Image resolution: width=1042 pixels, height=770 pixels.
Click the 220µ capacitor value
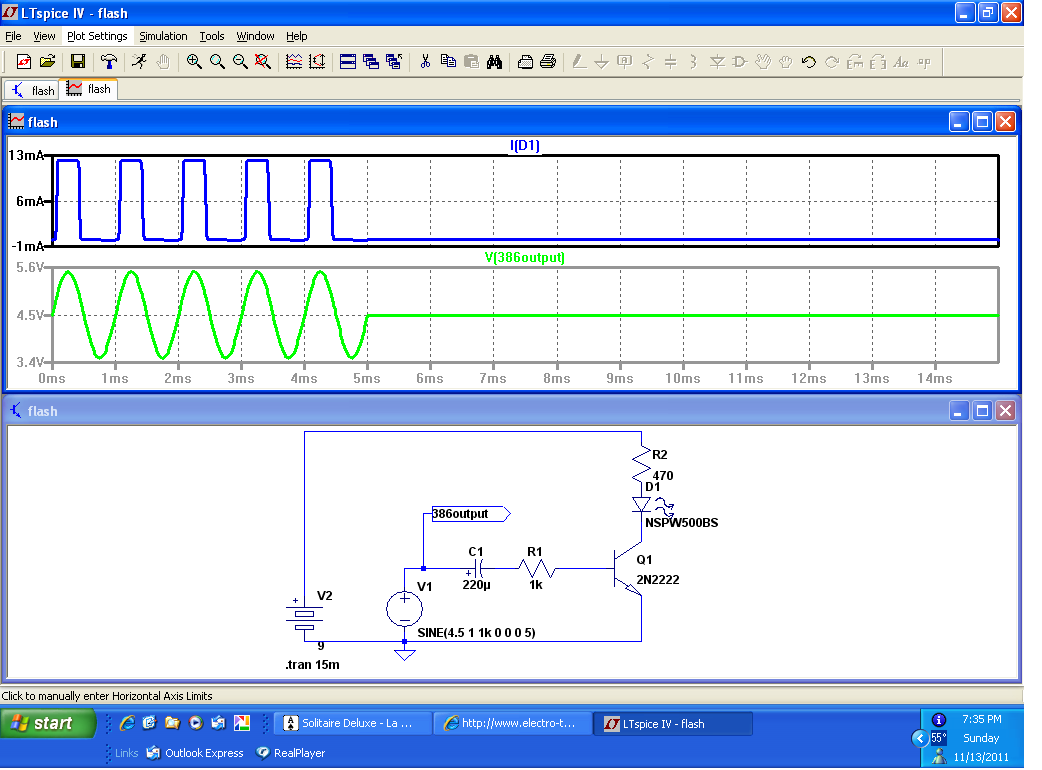[476, 585]
